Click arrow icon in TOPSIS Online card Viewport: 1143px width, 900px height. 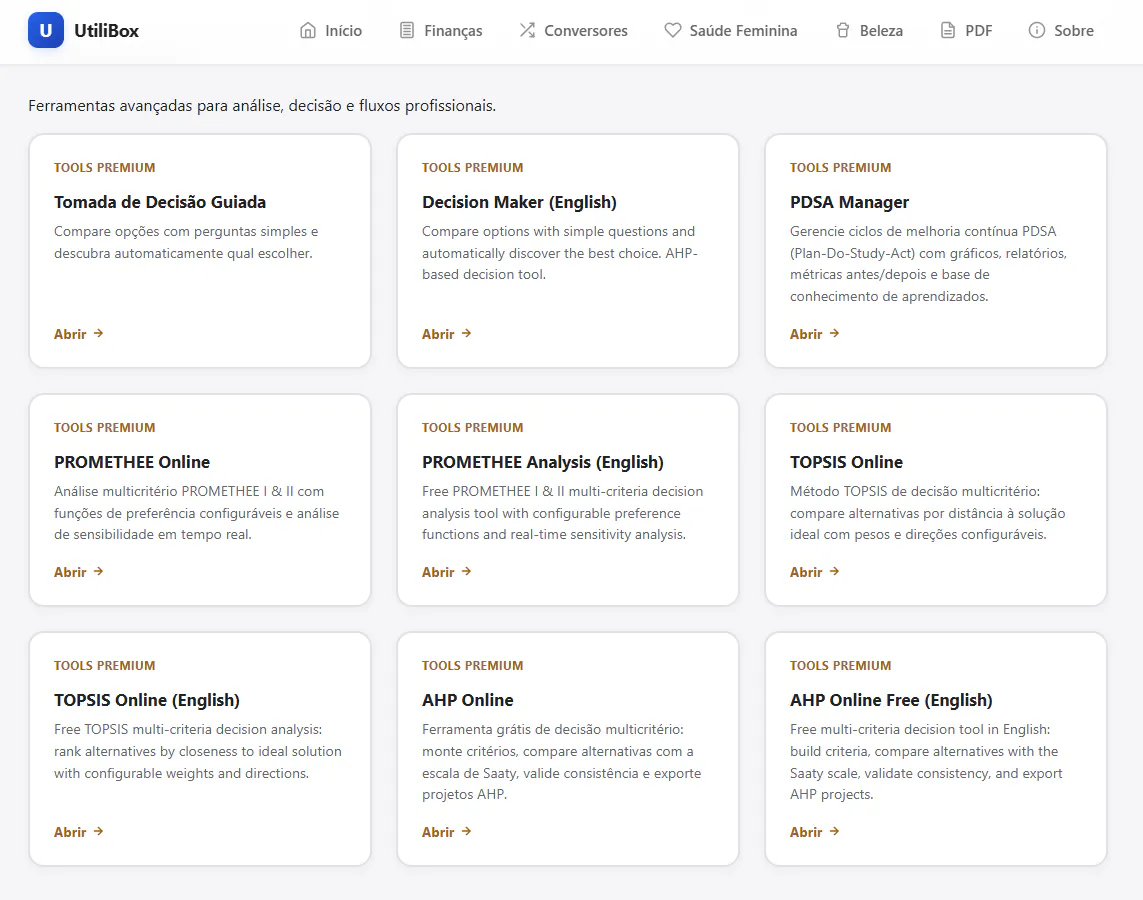(x=835, y=571)
